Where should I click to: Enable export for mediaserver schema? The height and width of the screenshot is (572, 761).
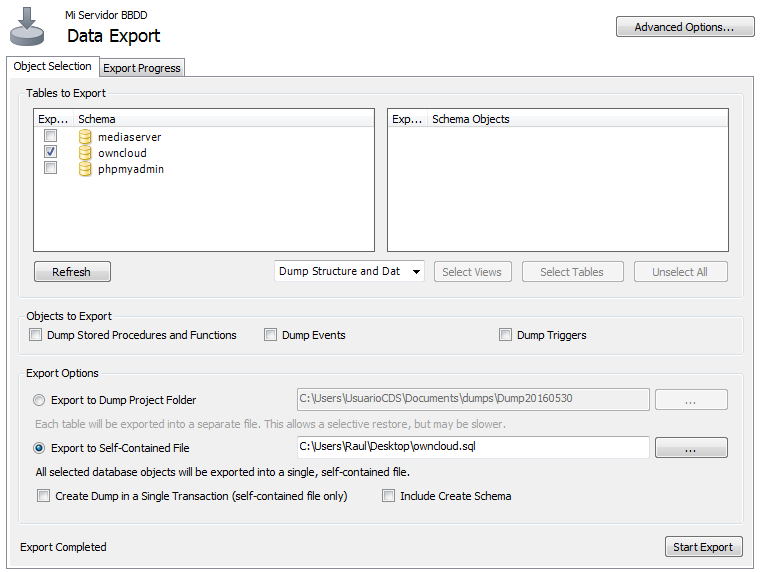(x=50, y=137)
